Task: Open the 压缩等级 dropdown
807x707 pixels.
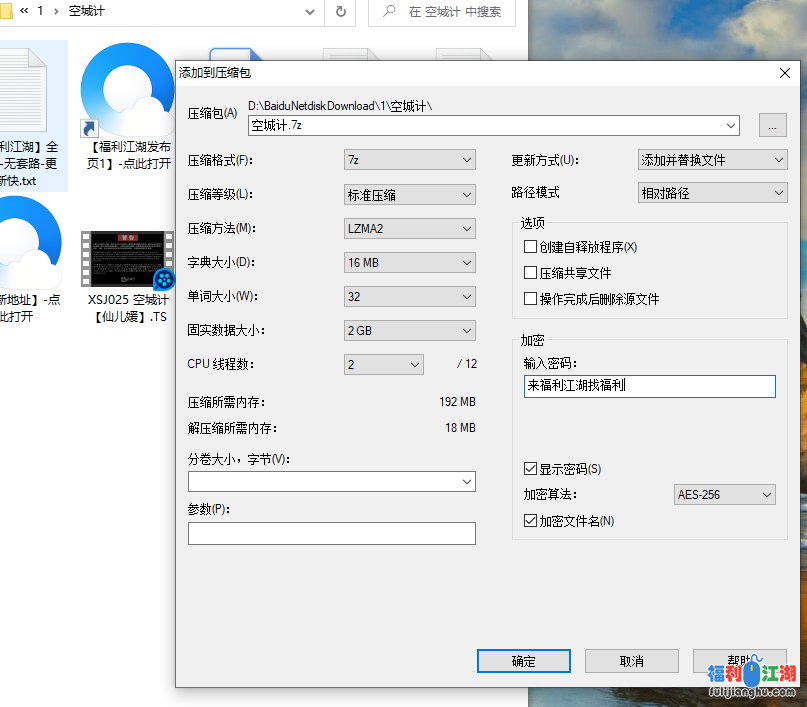Action: tap(409, 194)
